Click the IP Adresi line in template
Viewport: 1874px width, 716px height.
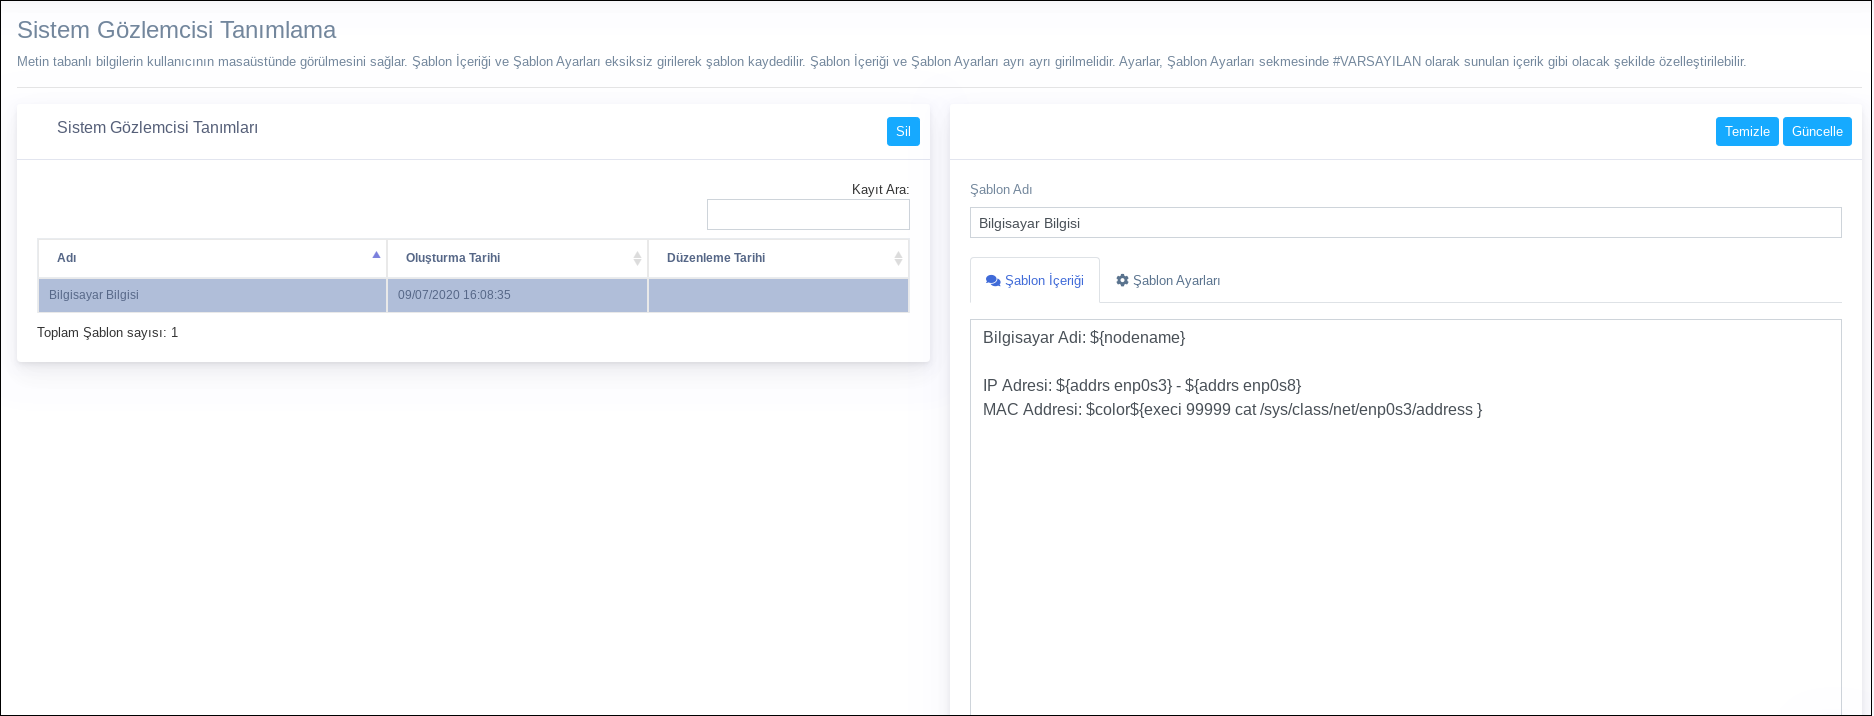pyautogui.click(x=1141, y=386)
